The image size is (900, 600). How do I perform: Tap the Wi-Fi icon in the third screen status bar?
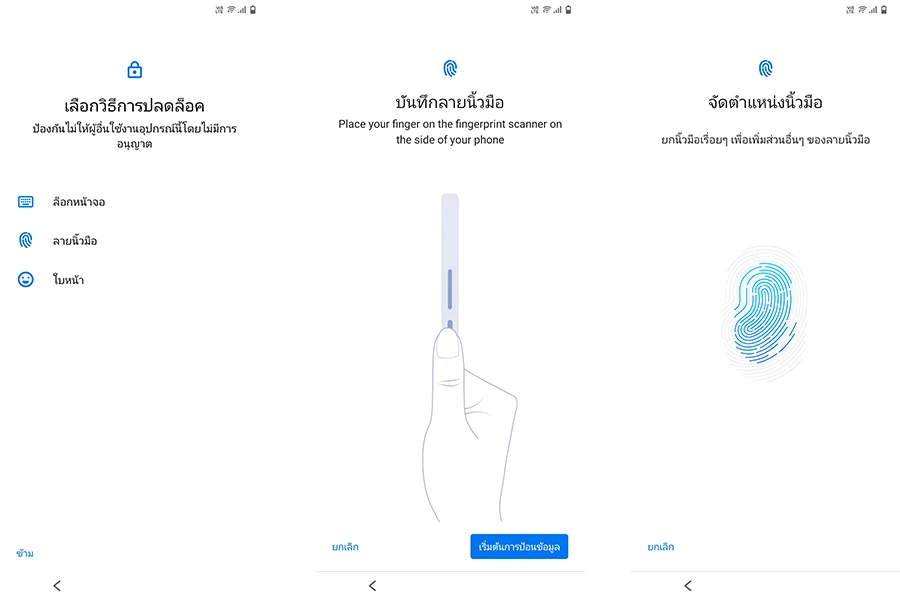[x=862, y=10]
